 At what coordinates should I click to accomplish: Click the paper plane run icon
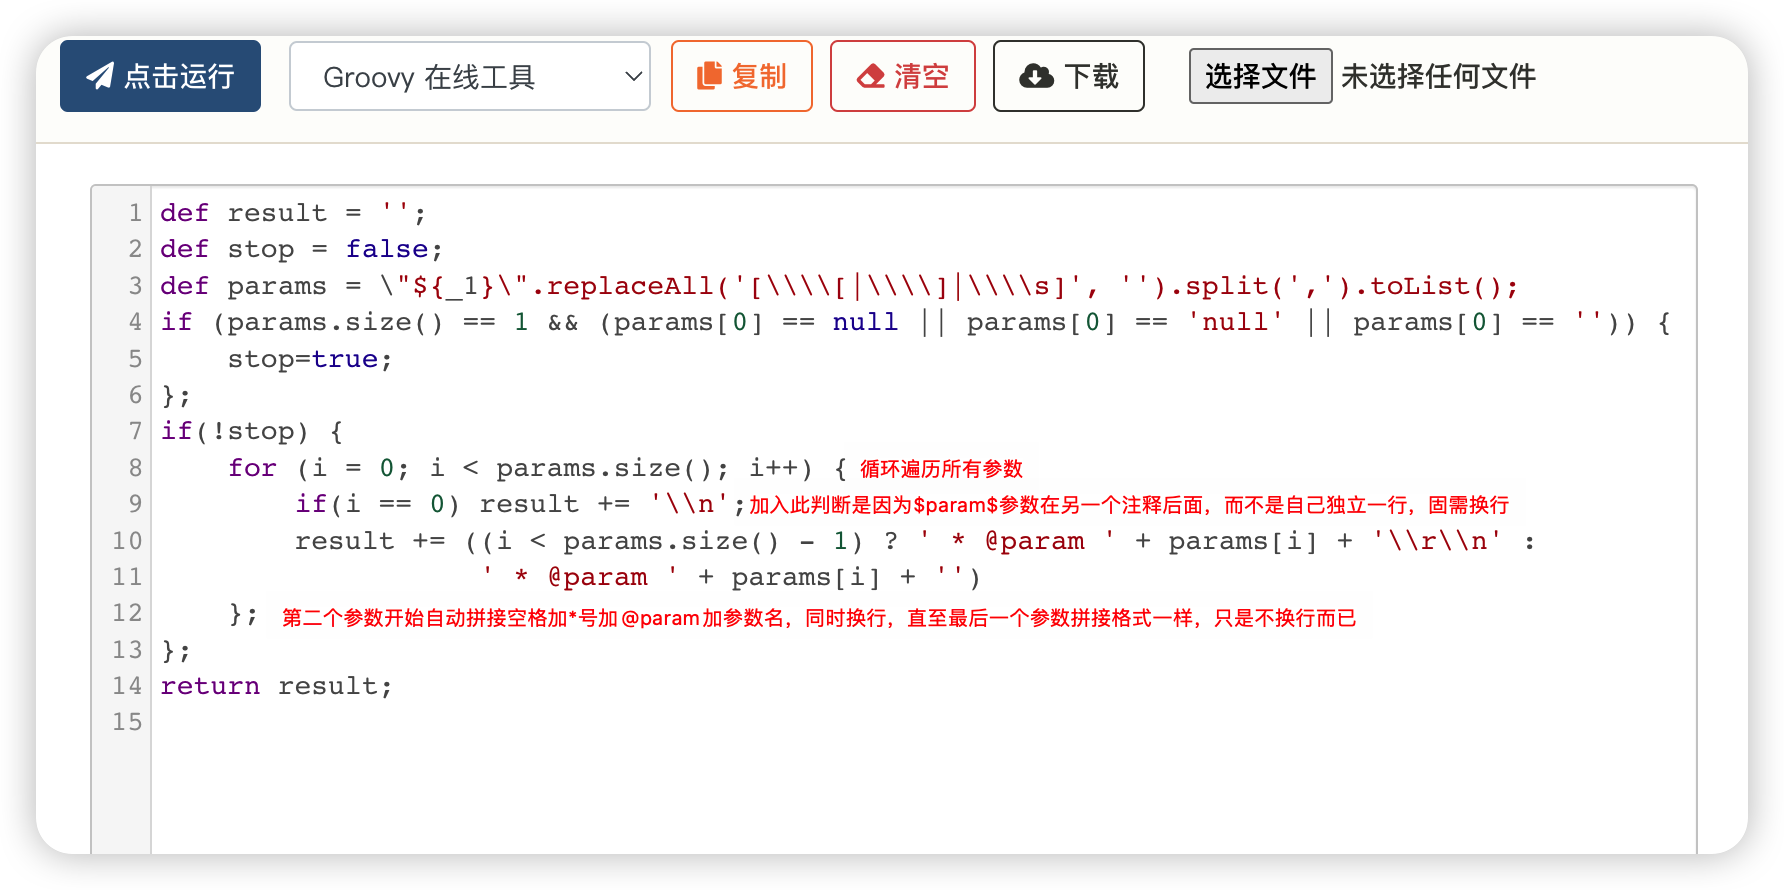100,76
